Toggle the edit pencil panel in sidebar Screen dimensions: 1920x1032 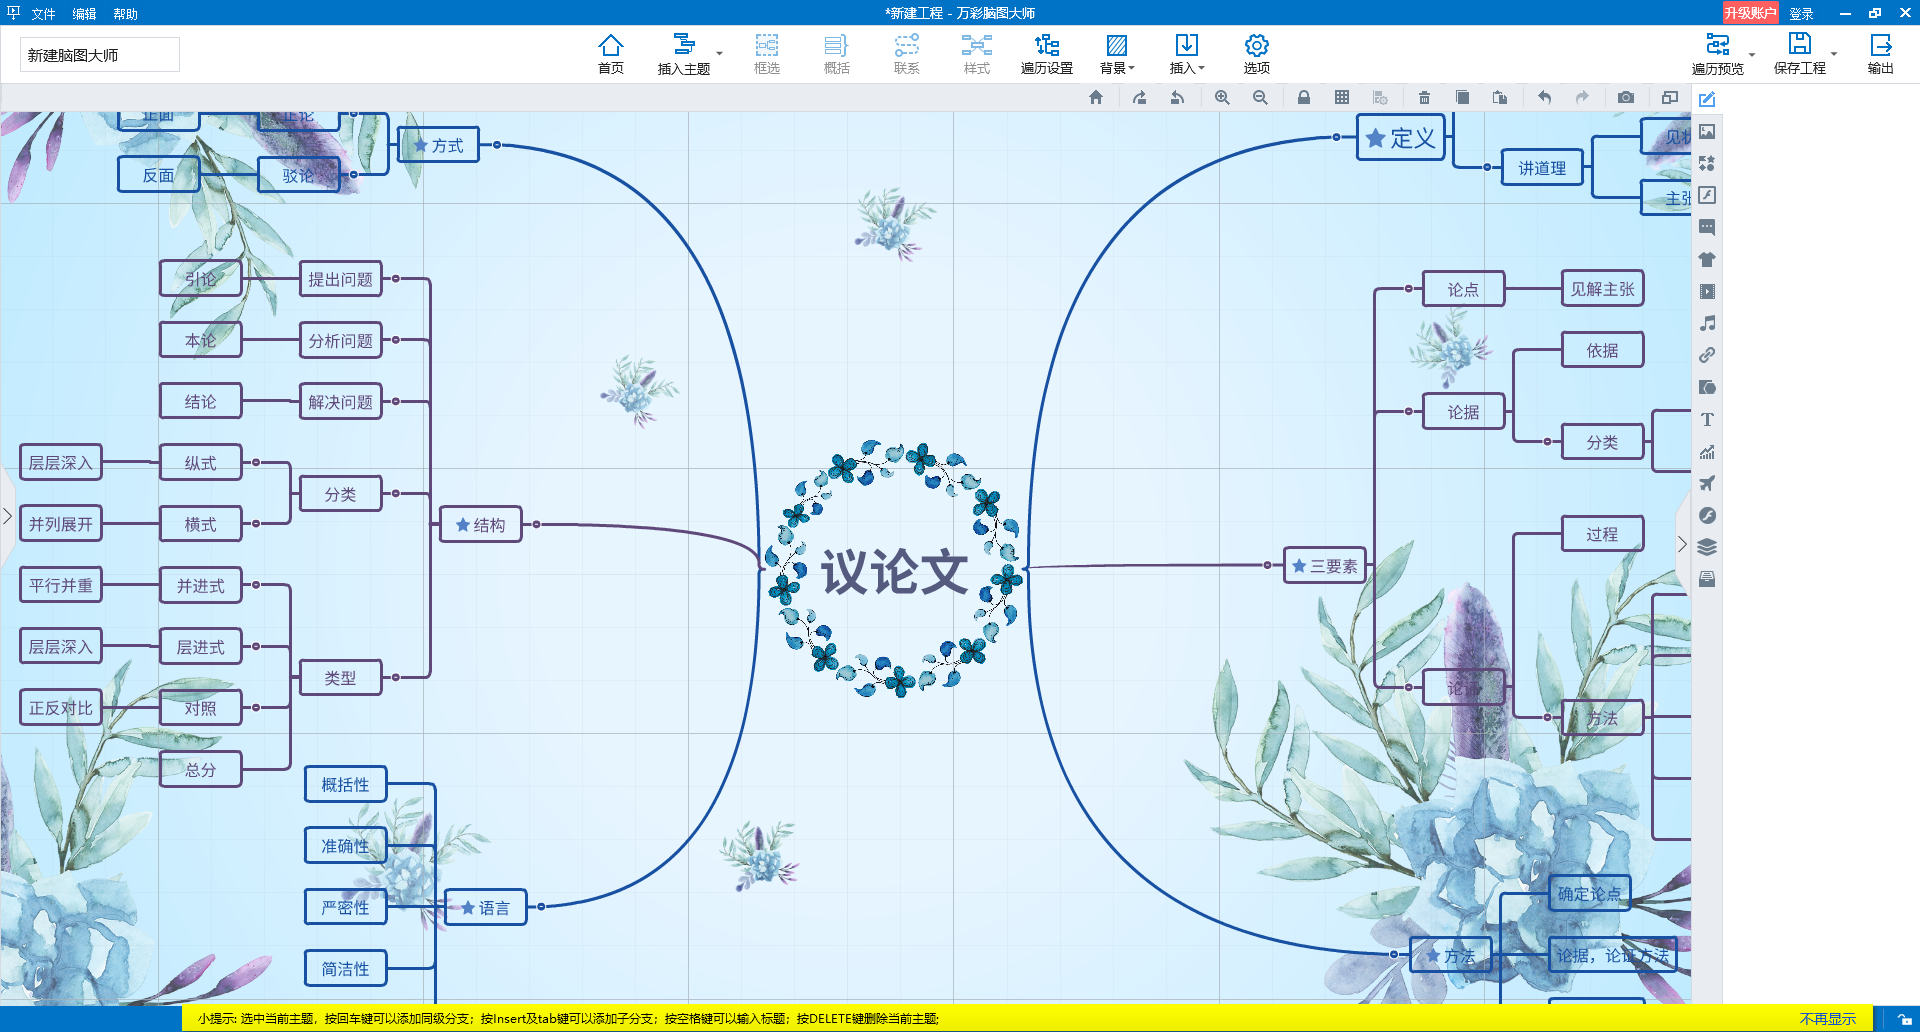pos(1707,99)
